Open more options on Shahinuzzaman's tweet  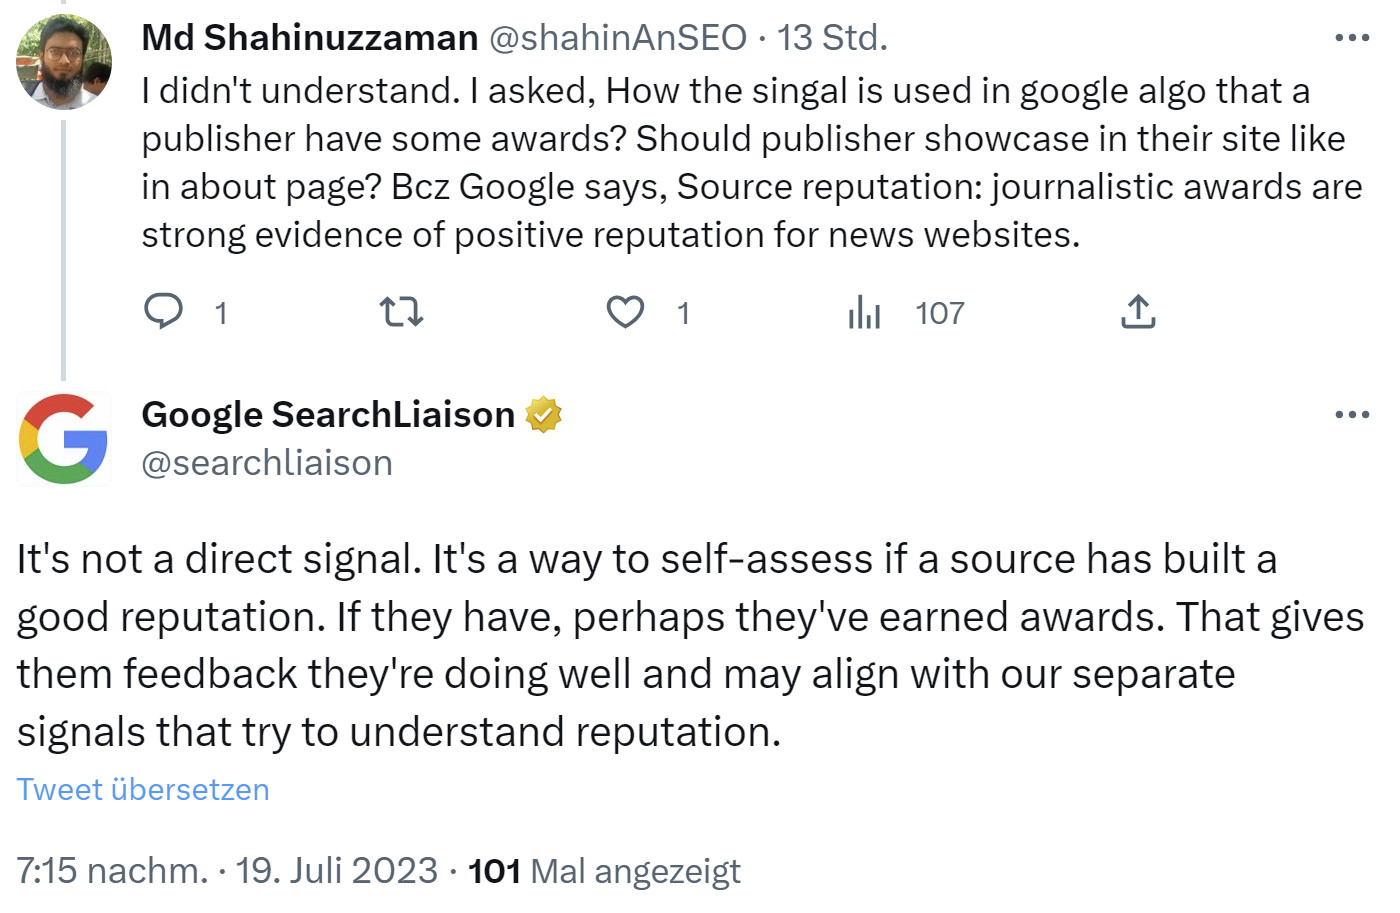tap(1352, 38)
